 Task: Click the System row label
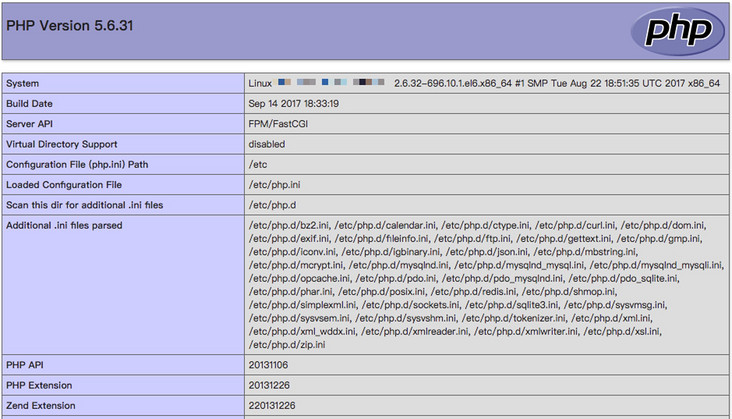pyautogui.click(x=23, y=83)
